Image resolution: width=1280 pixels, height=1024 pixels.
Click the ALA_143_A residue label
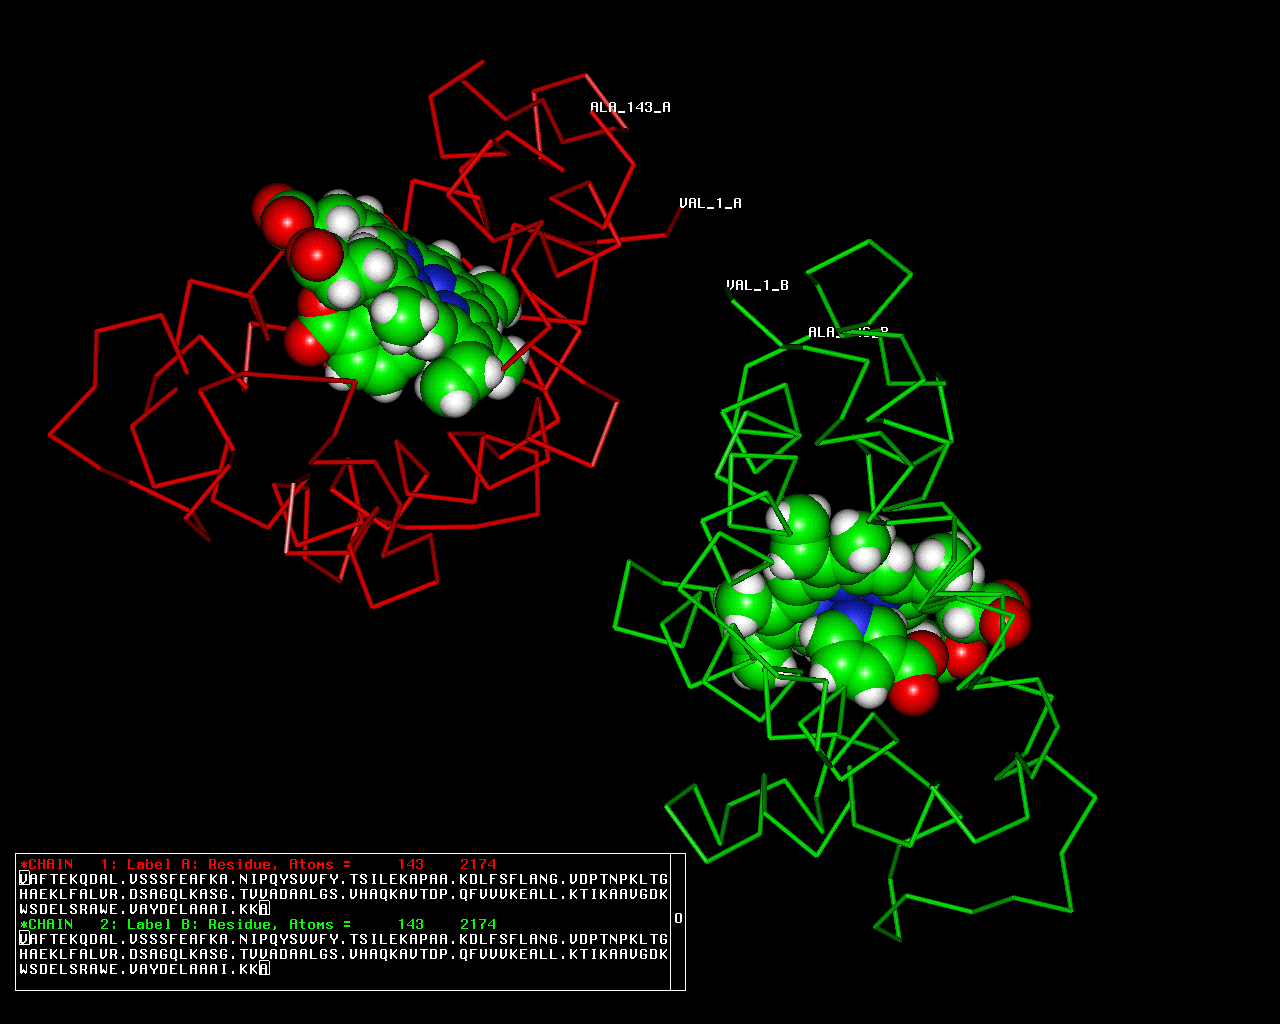point(629,107)
